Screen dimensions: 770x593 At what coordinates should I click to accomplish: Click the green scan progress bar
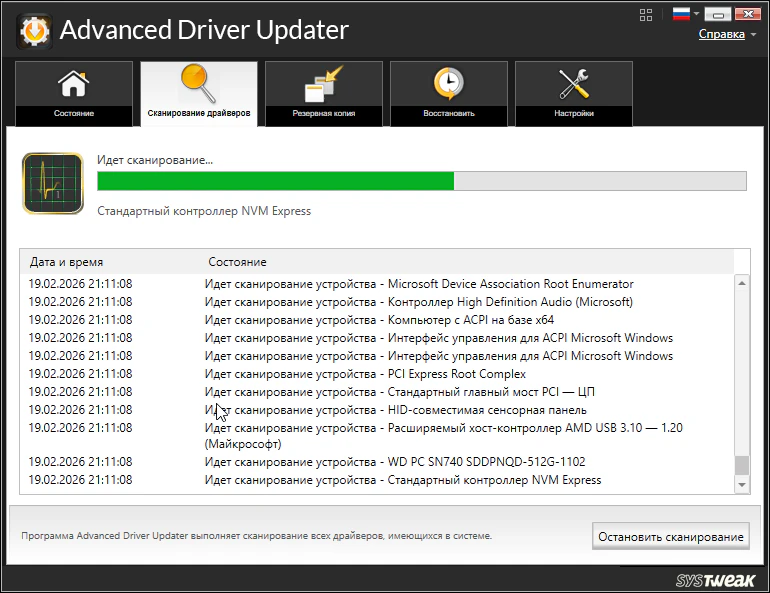point(275,181)
